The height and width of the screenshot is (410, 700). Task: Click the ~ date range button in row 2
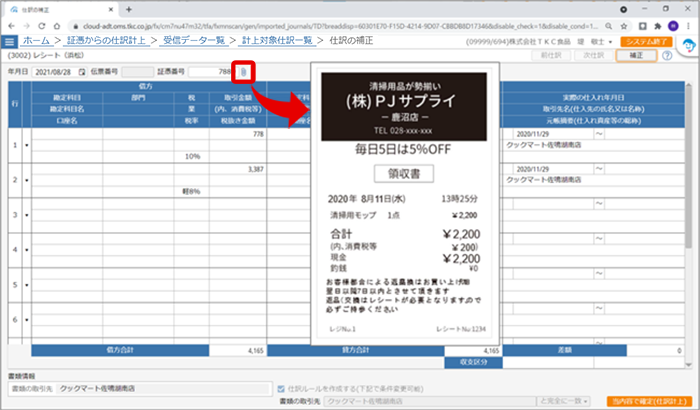click(599, 169)
